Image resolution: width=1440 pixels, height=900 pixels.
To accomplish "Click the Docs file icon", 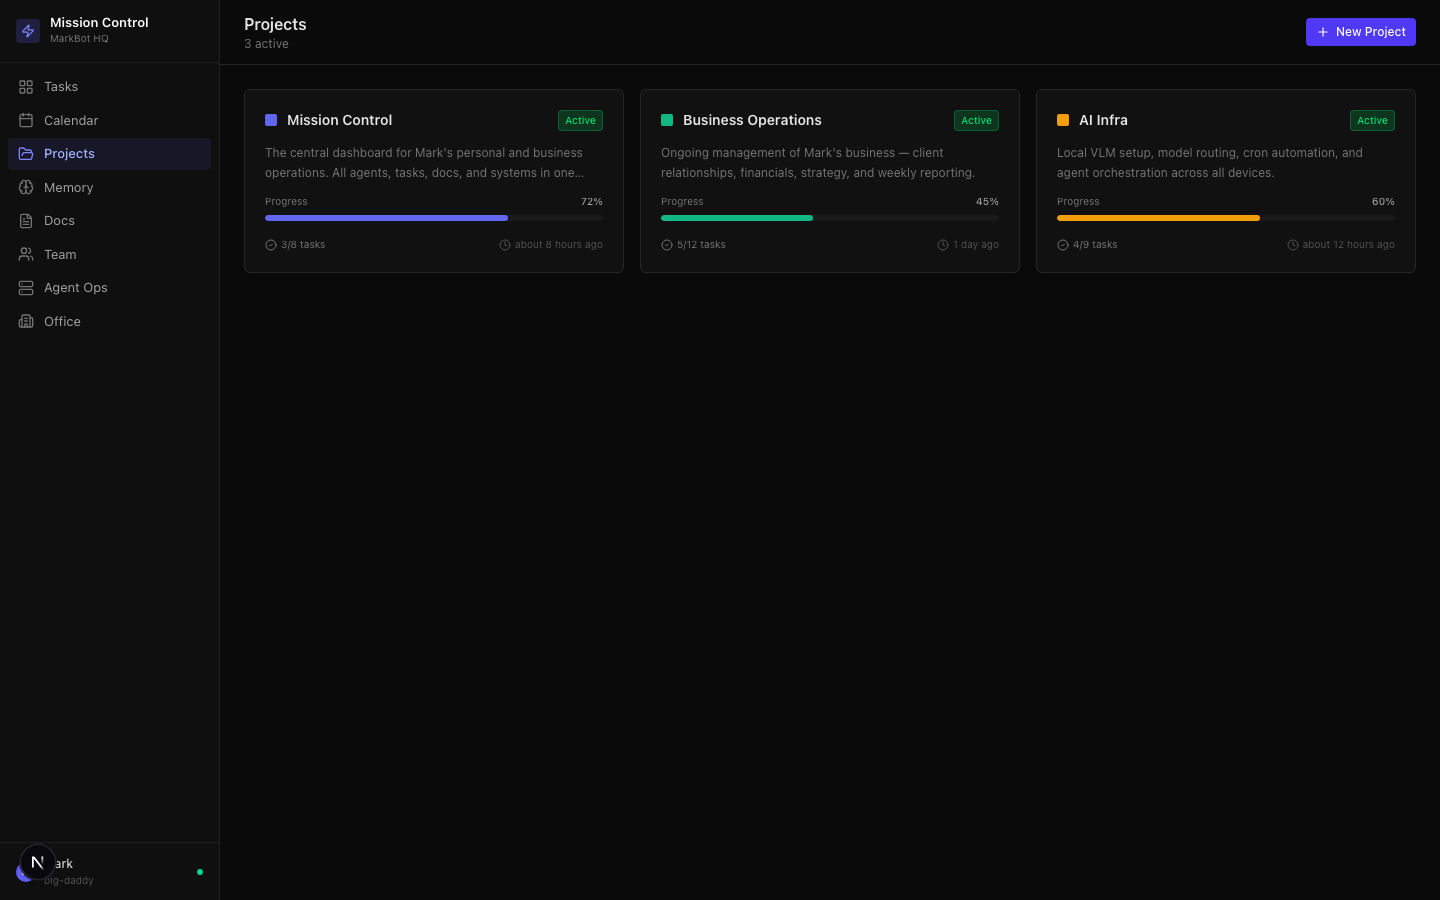I will tap(26, 221).
